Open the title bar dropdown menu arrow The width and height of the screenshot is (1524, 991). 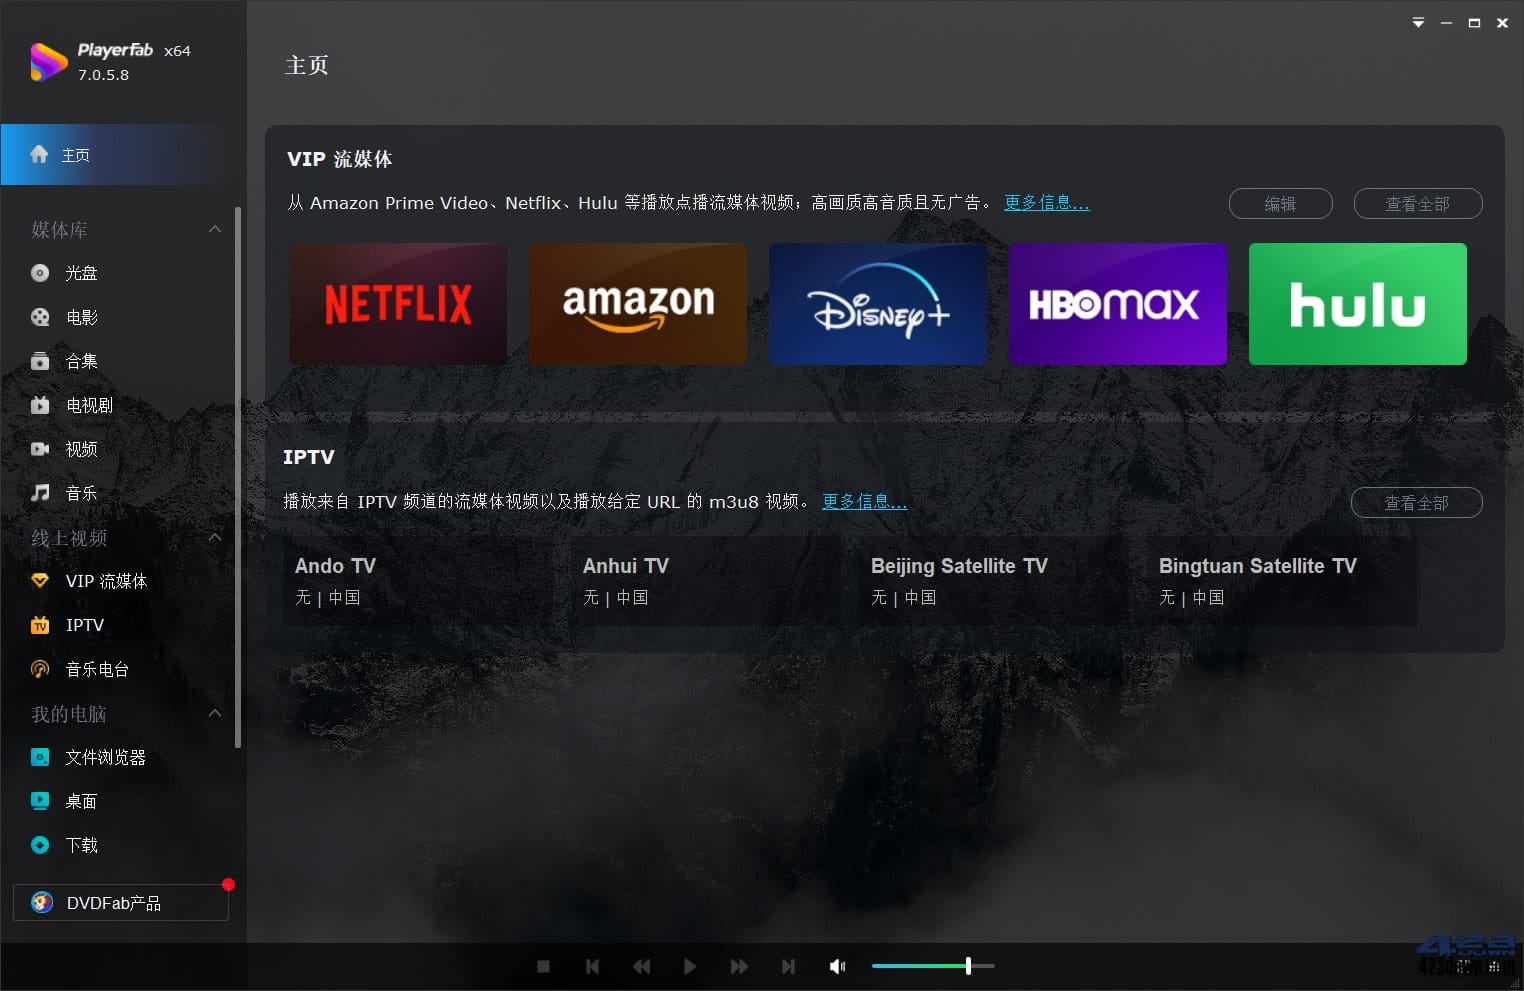(1418, 22)
